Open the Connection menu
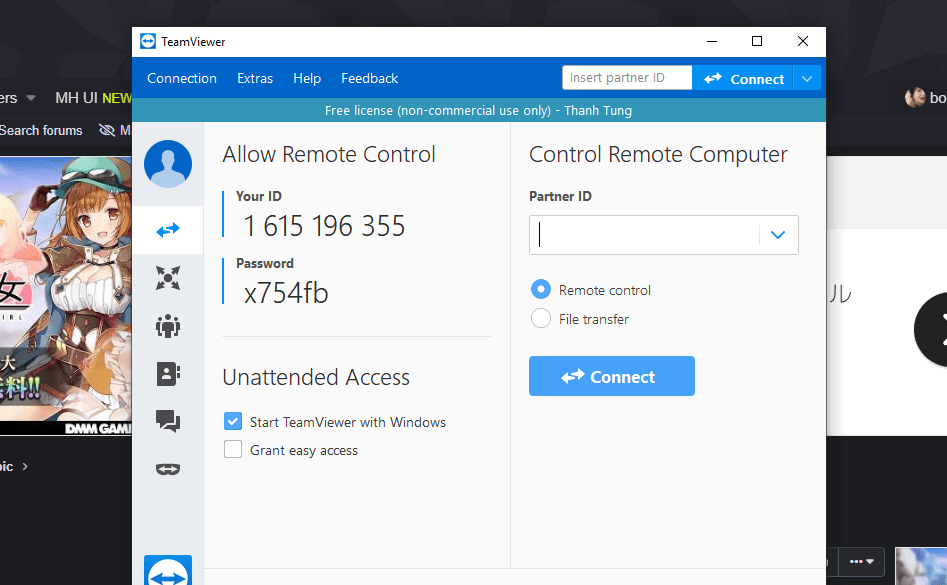 coord(182,78)
